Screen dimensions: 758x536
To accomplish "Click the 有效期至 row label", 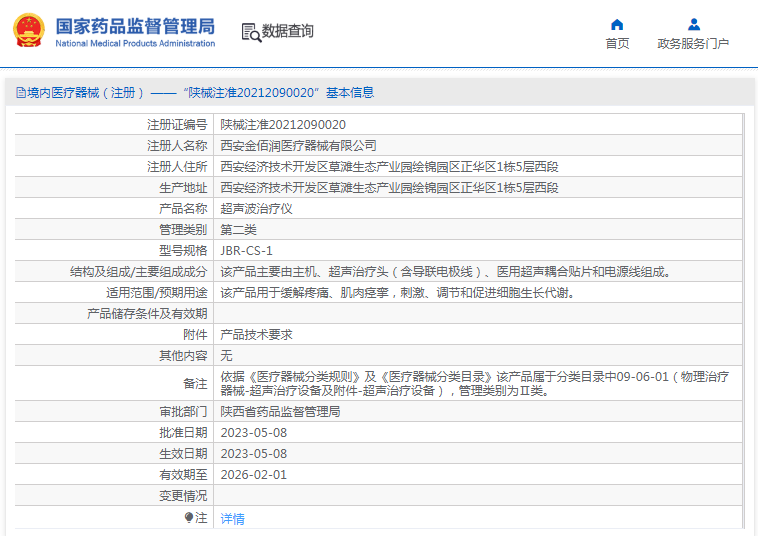I will pyautogui.click(x=183, y=475).
